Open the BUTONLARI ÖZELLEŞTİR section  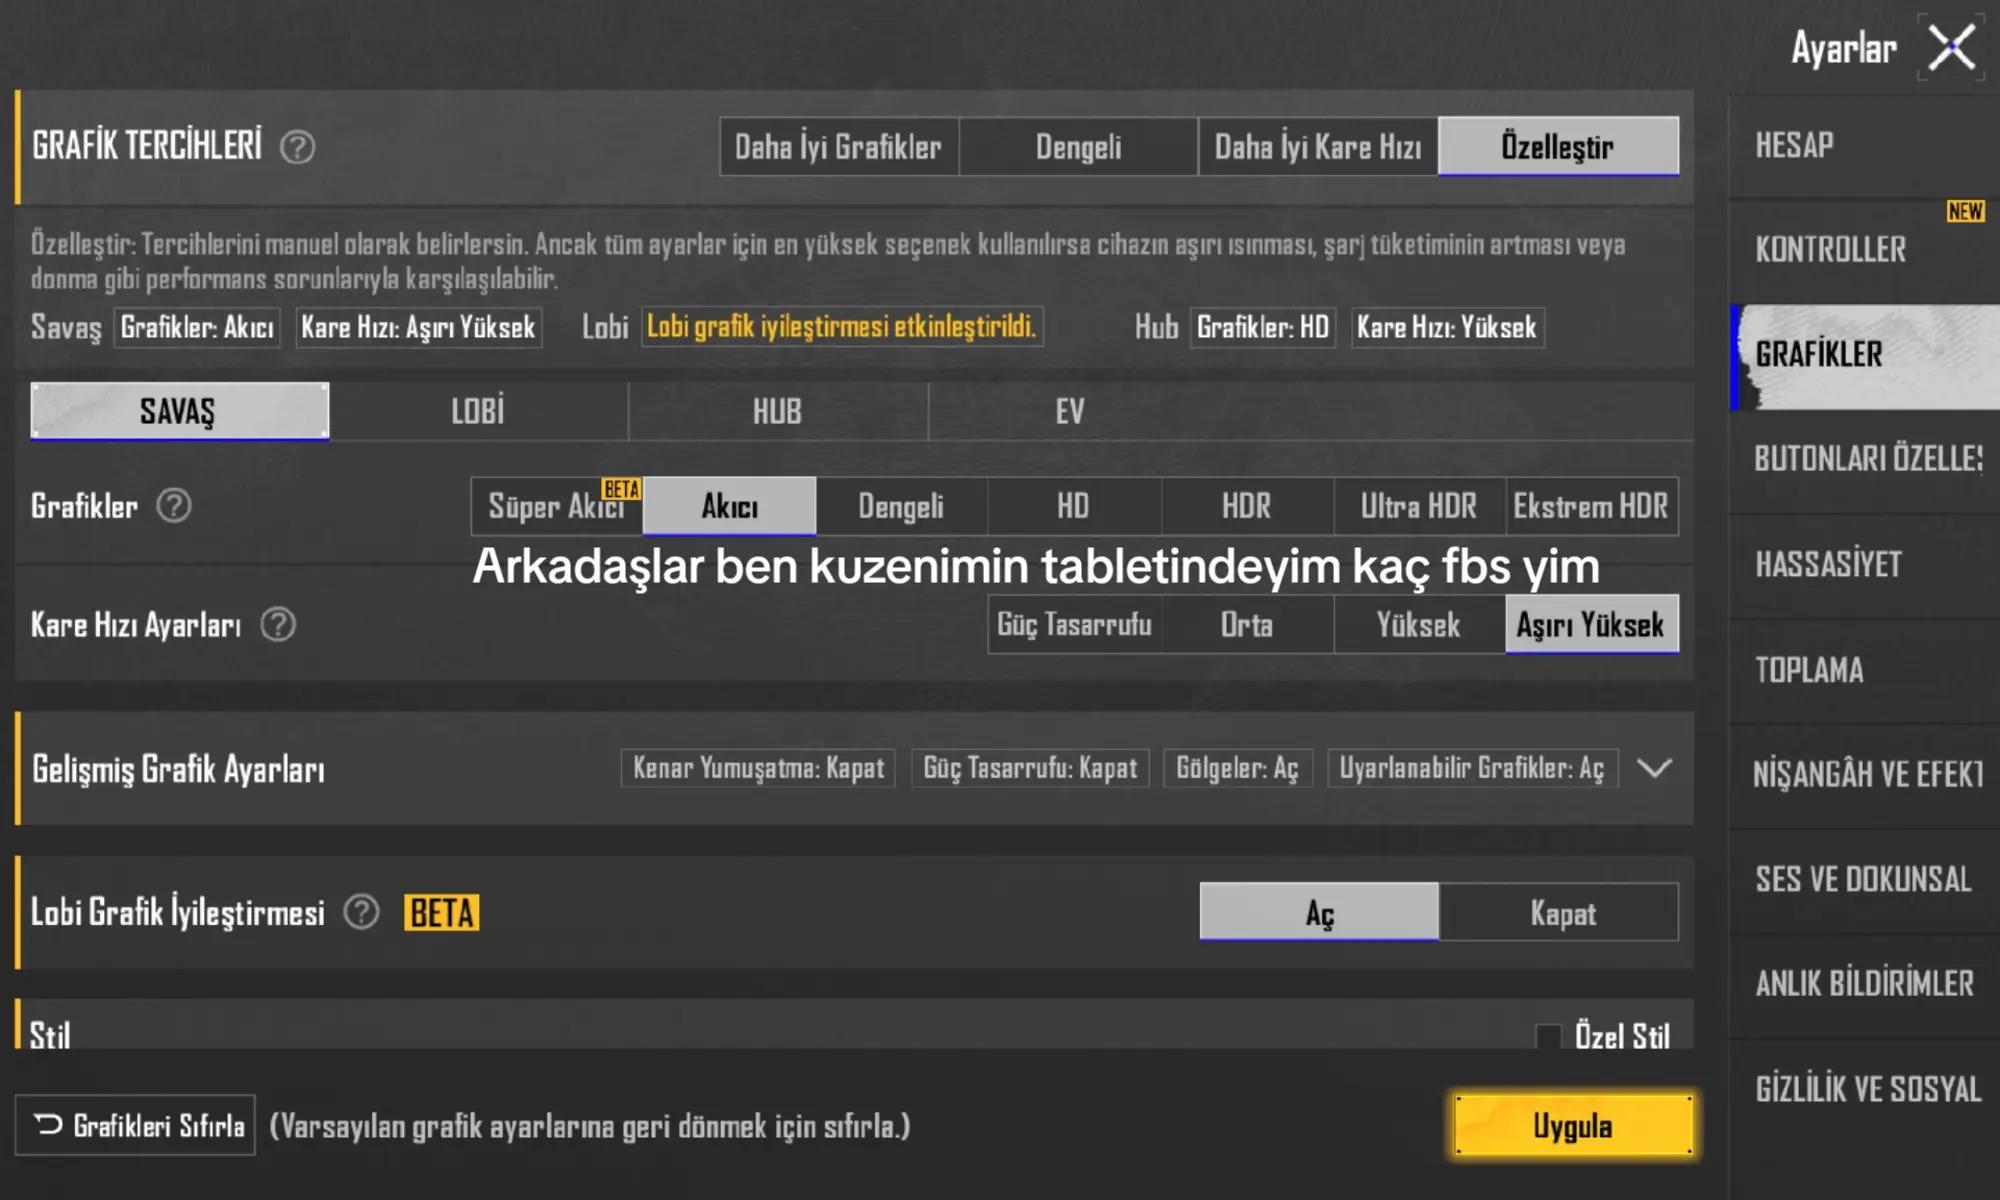[1864, 460]
